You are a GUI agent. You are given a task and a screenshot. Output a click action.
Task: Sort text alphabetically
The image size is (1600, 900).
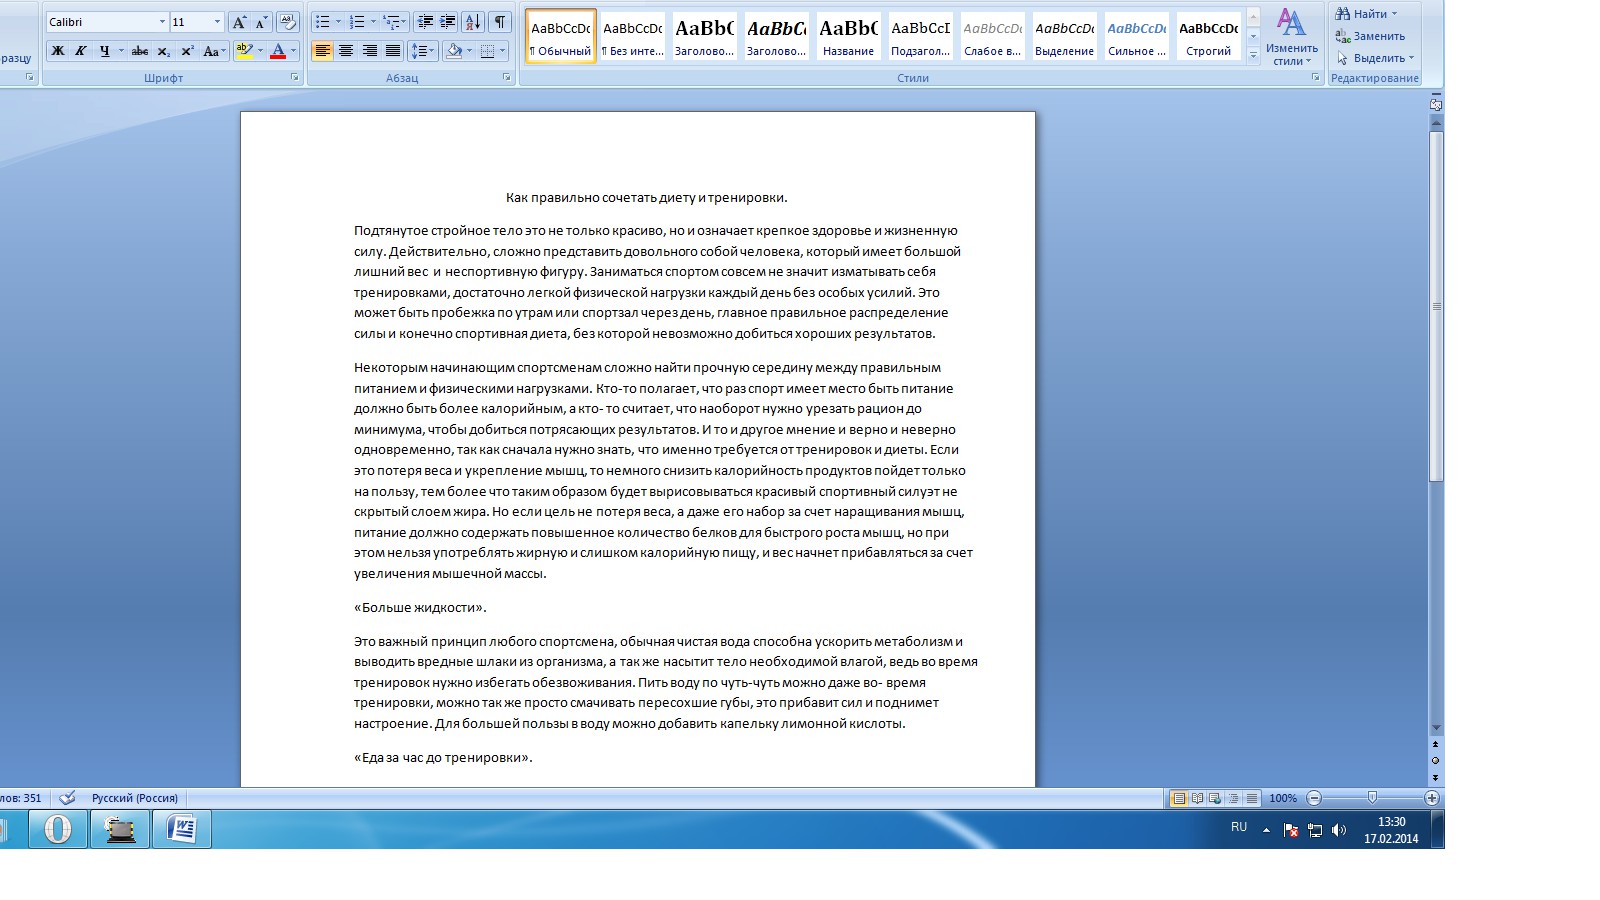coord(473,22)
